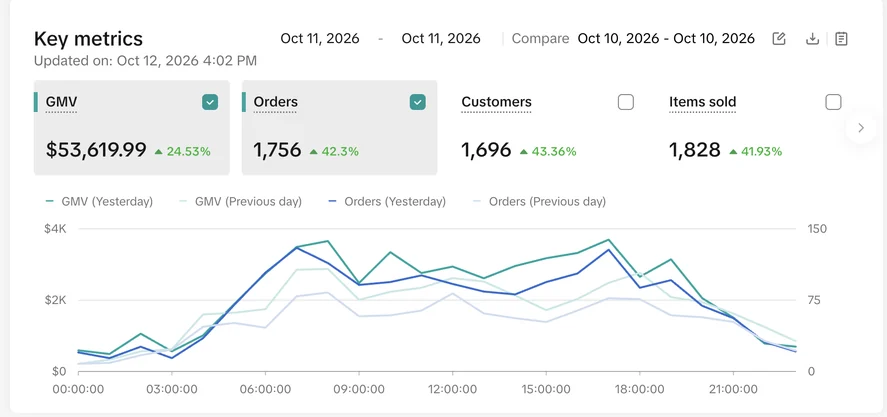Click the 09:00:00 axis label

(359, 389)
